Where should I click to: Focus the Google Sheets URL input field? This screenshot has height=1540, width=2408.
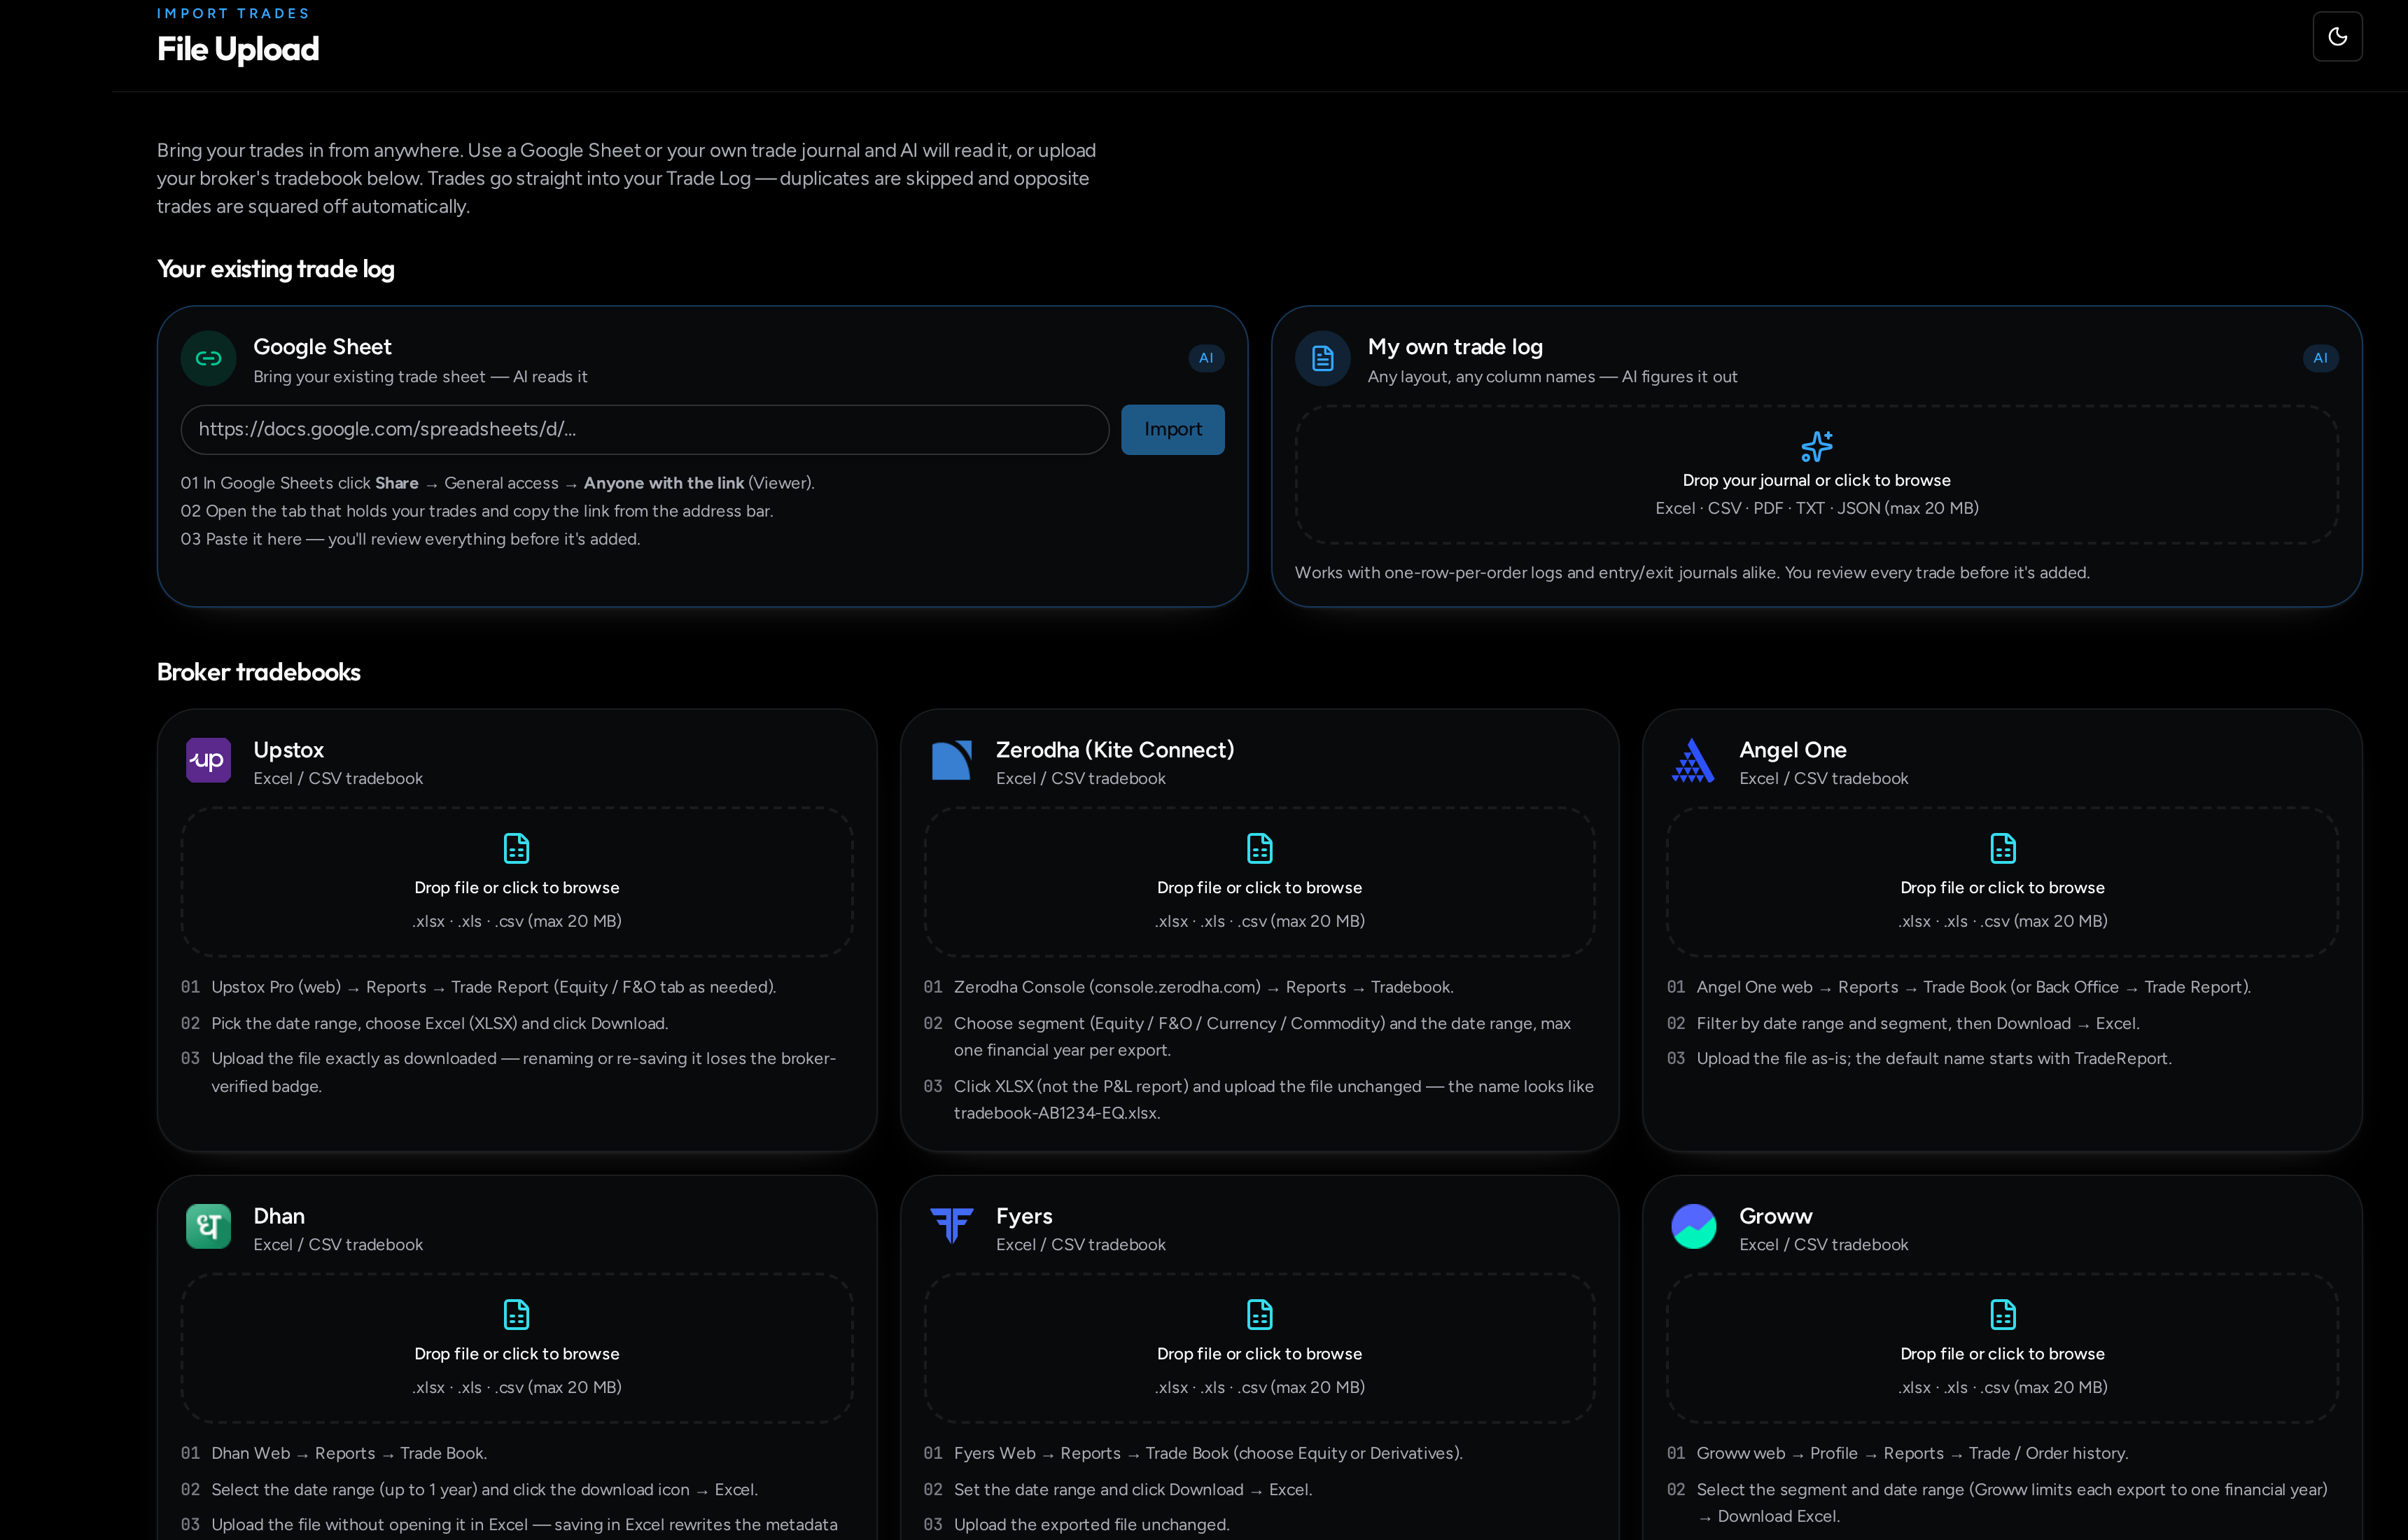[645, 429]
